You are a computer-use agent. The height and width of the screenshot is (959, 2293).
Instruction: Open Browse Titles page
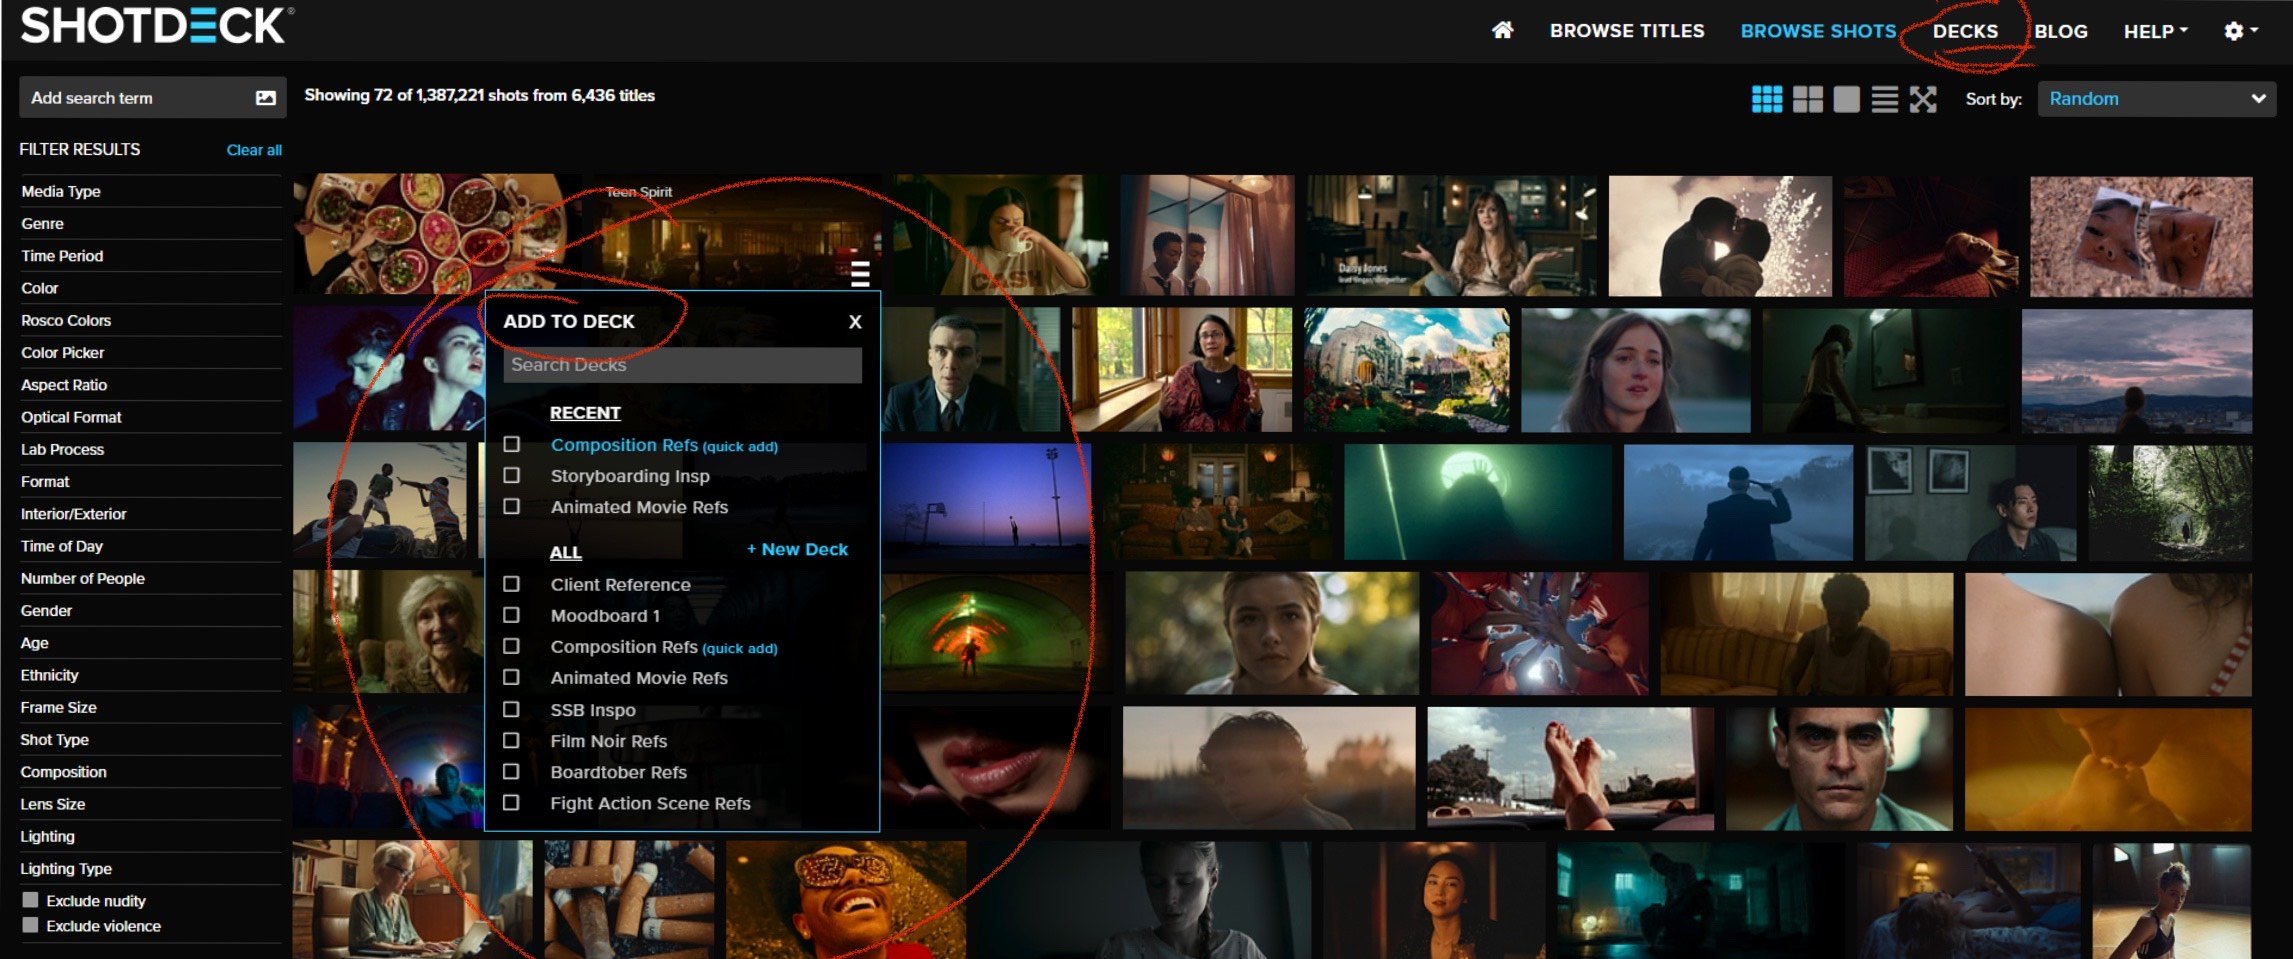[x=1627, y=31]
